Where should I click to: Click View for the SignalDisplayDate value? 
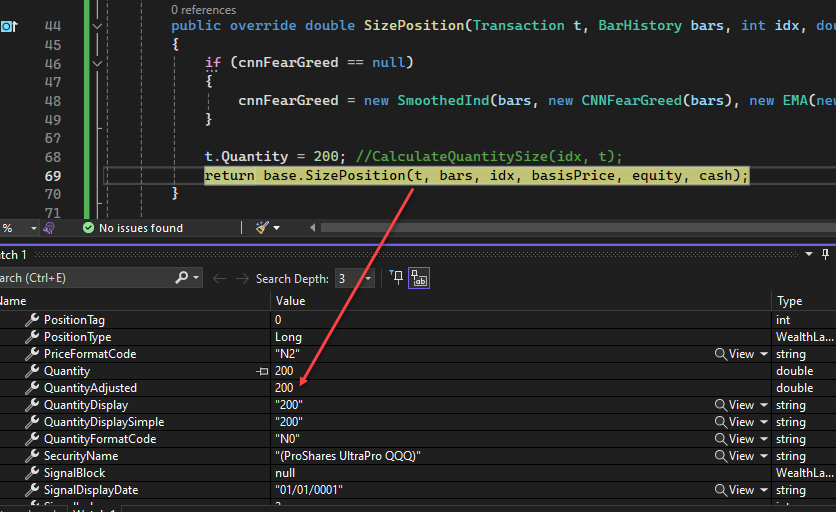pyautogui.click(x=740, y=490)
